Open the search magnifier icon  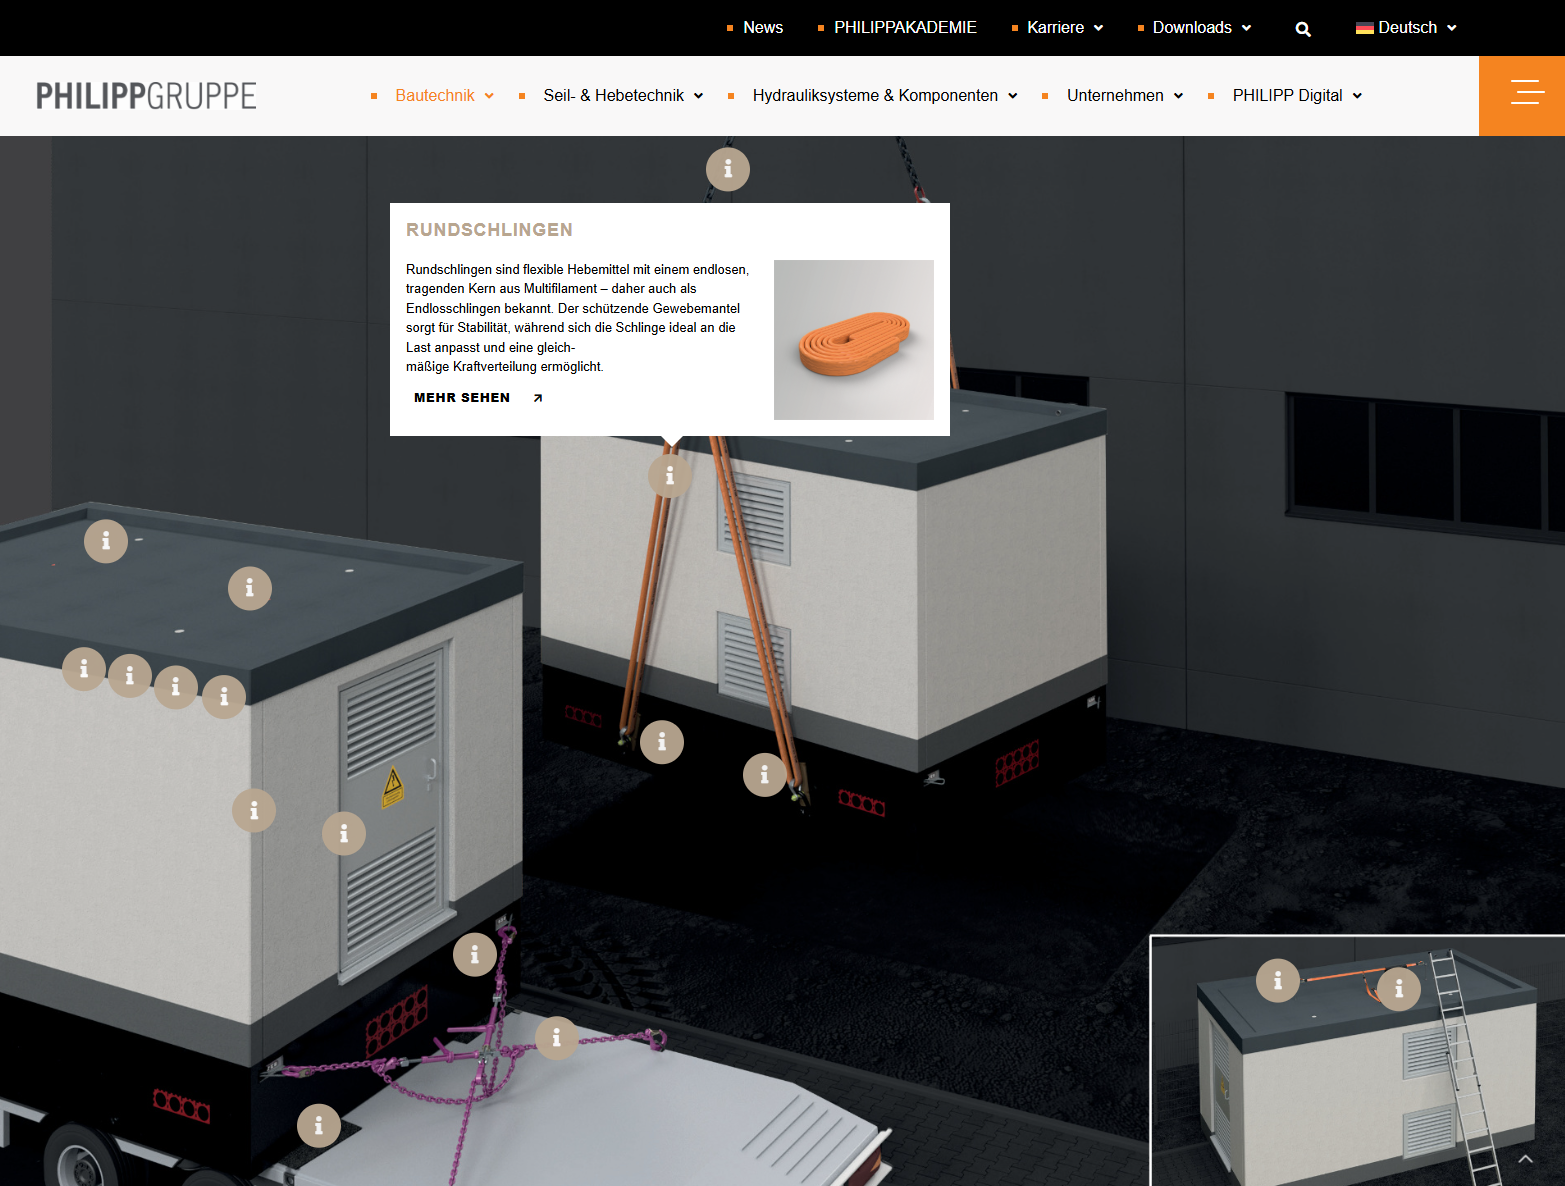(x=1302, y=29)
